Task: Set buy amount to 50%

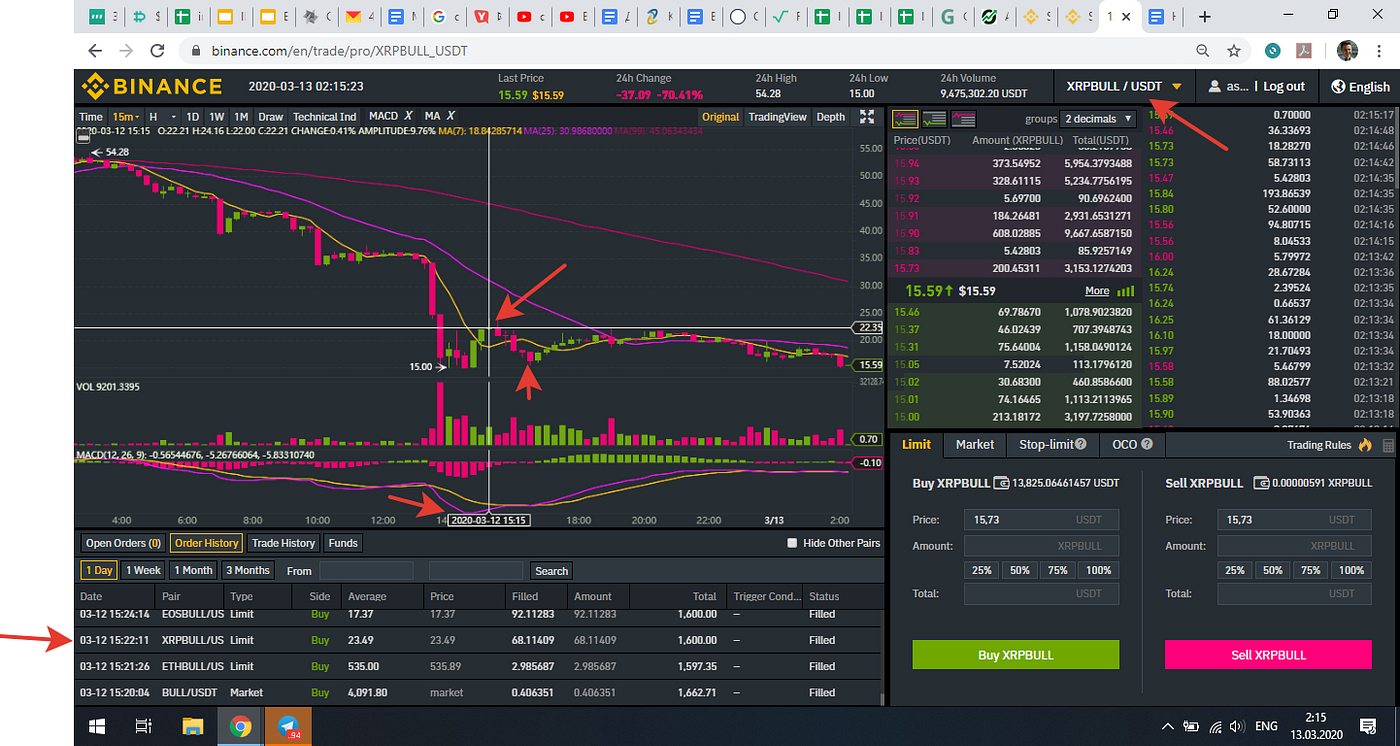Action: tap(1019, 570)
